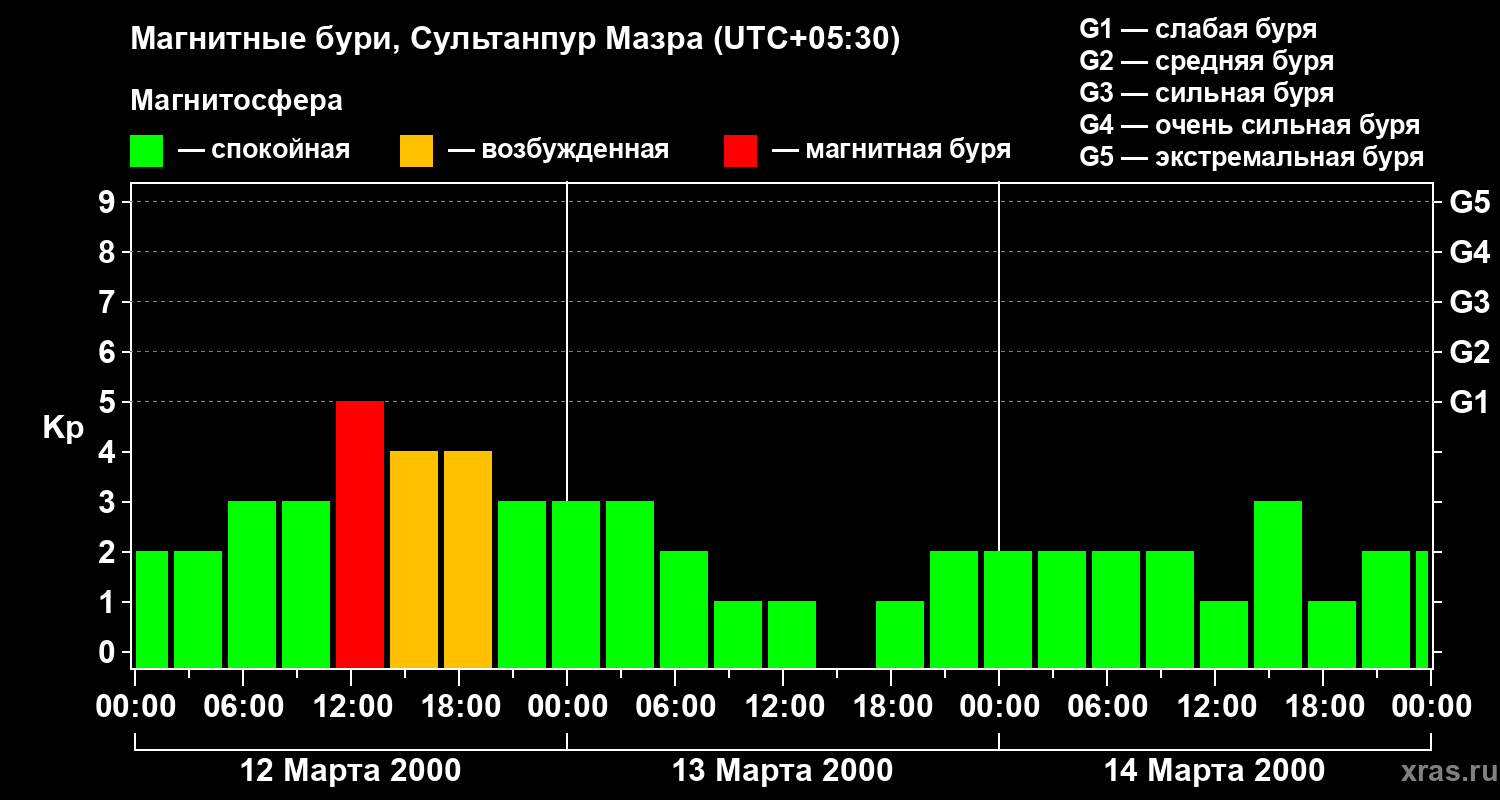Click the "G1 — слабая буря" legend line
This screenshot has width=1500, height=800.
pyautogui.click(x=1198, y=29)
